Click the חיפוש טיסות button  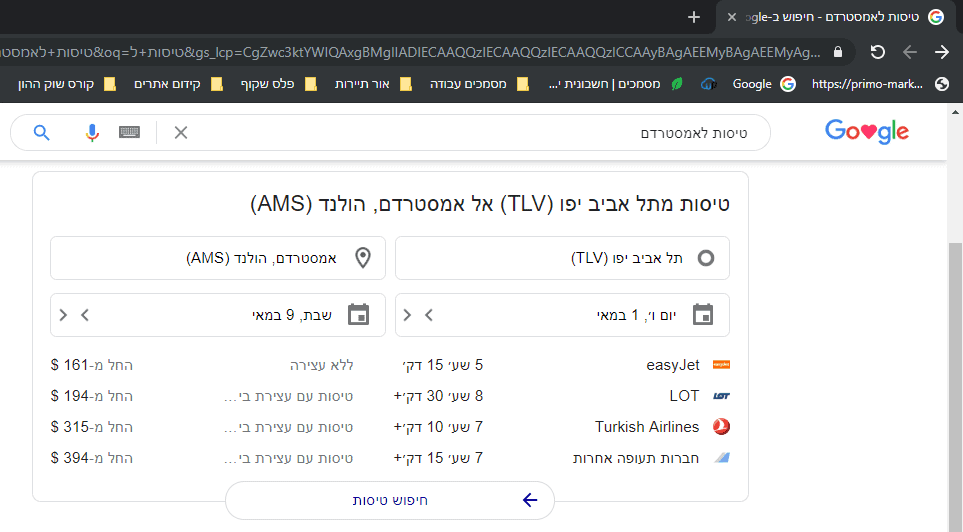click(390, 500)
